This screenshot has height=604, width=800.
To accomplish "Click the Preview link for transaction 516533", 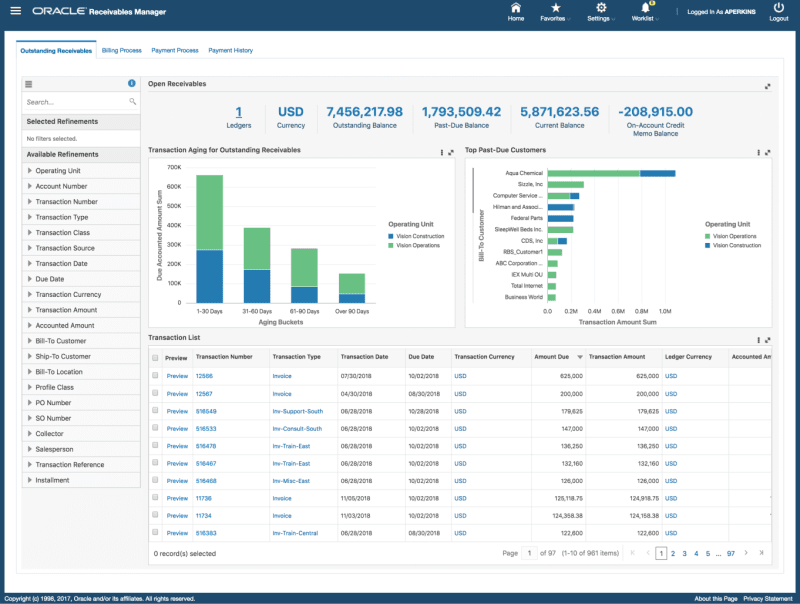I will coord(177,428).
